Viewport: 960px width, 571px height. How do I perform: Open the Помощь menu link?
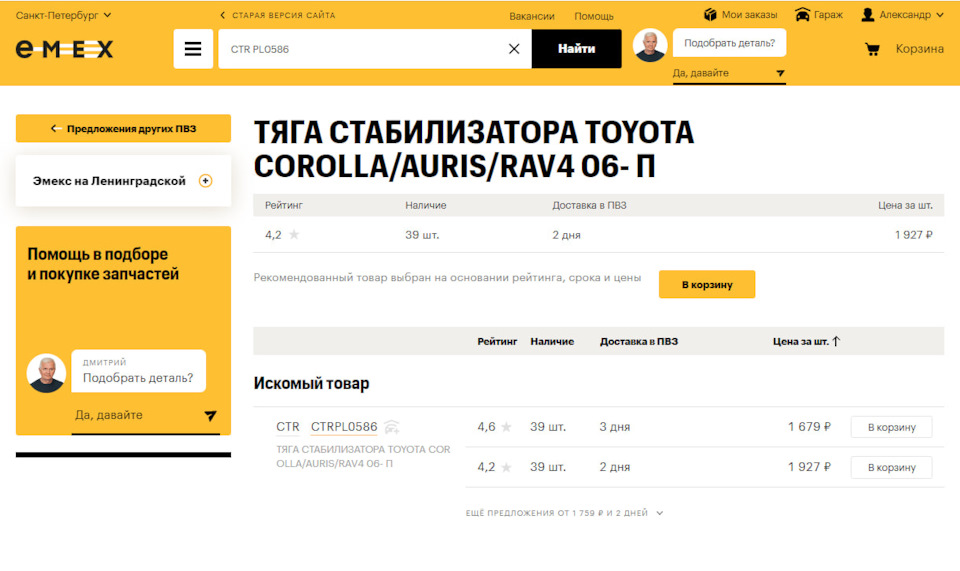tap(594, 17)
